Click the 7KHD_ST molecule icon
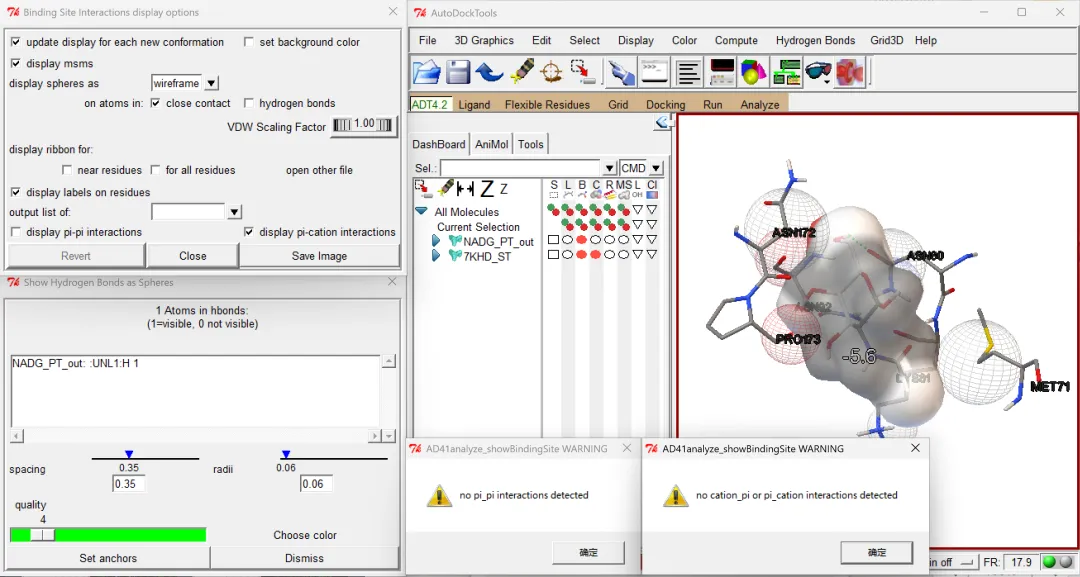1080x577 pixels. [x=455, y=255]
